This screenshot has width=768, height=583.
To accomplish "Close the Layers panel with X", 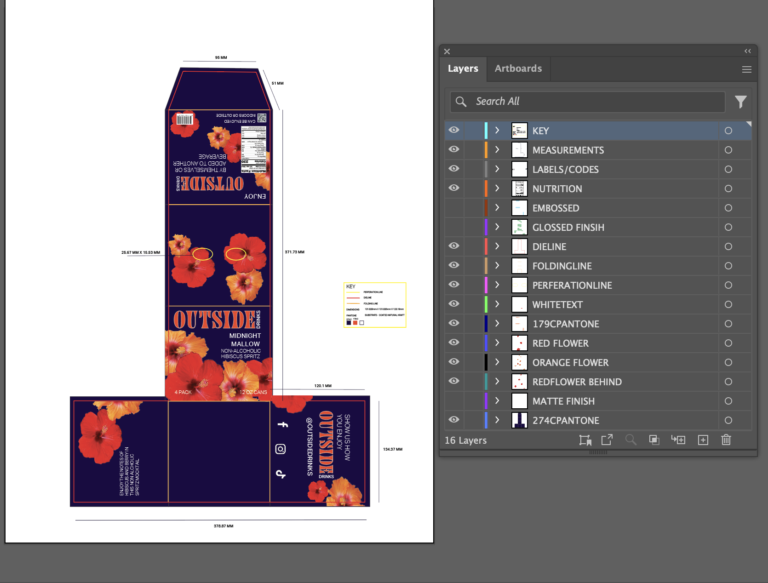I will (x=447, y=51).
